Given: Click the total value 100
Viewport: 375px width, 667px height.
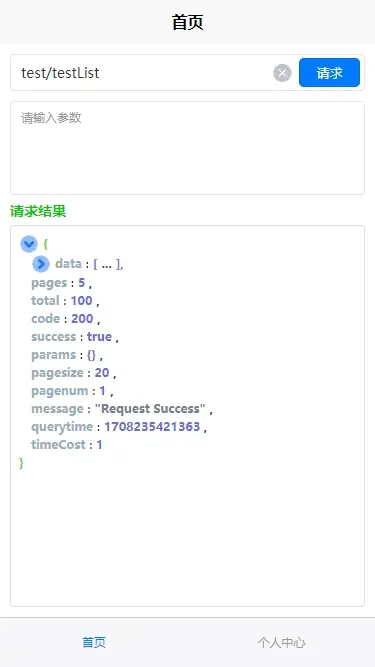Looking at the screenshot, I should 82,301.
